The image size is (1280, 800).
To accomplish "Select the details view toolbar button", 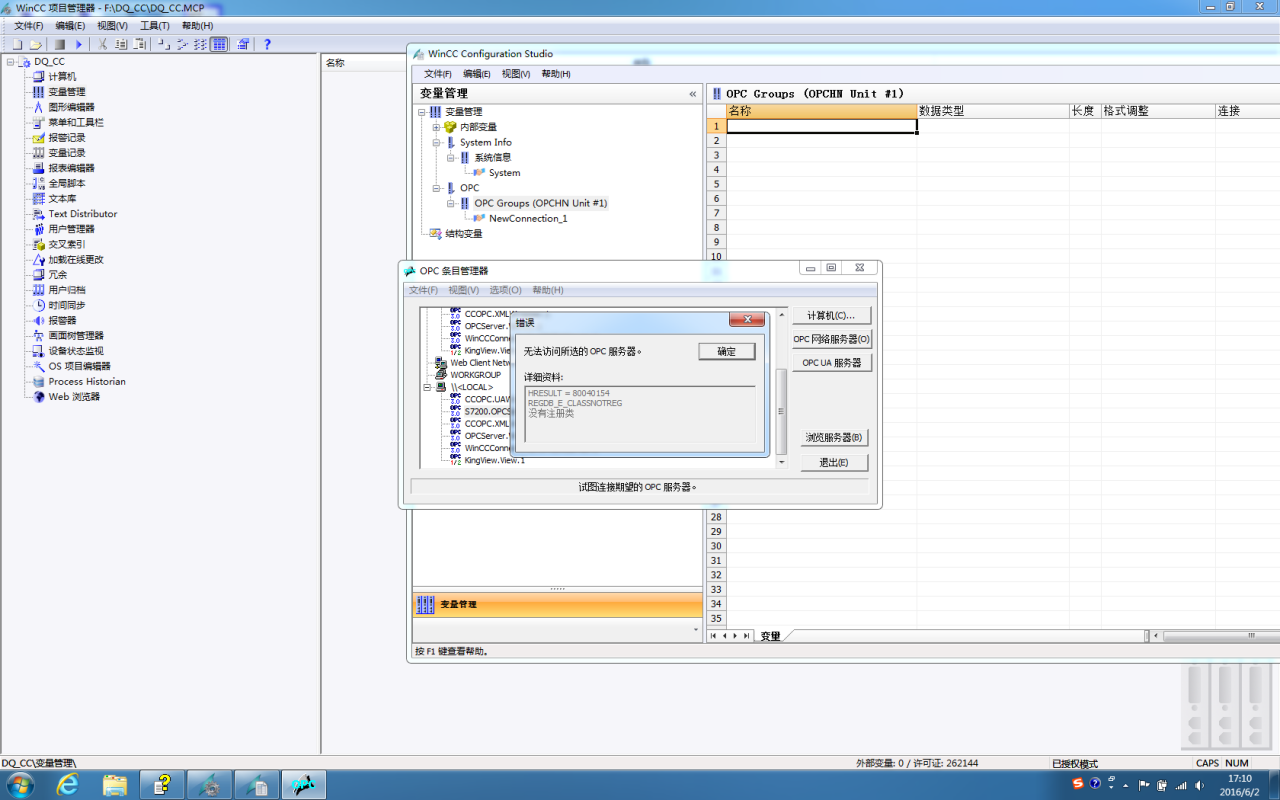I will [x=219, y=44].
